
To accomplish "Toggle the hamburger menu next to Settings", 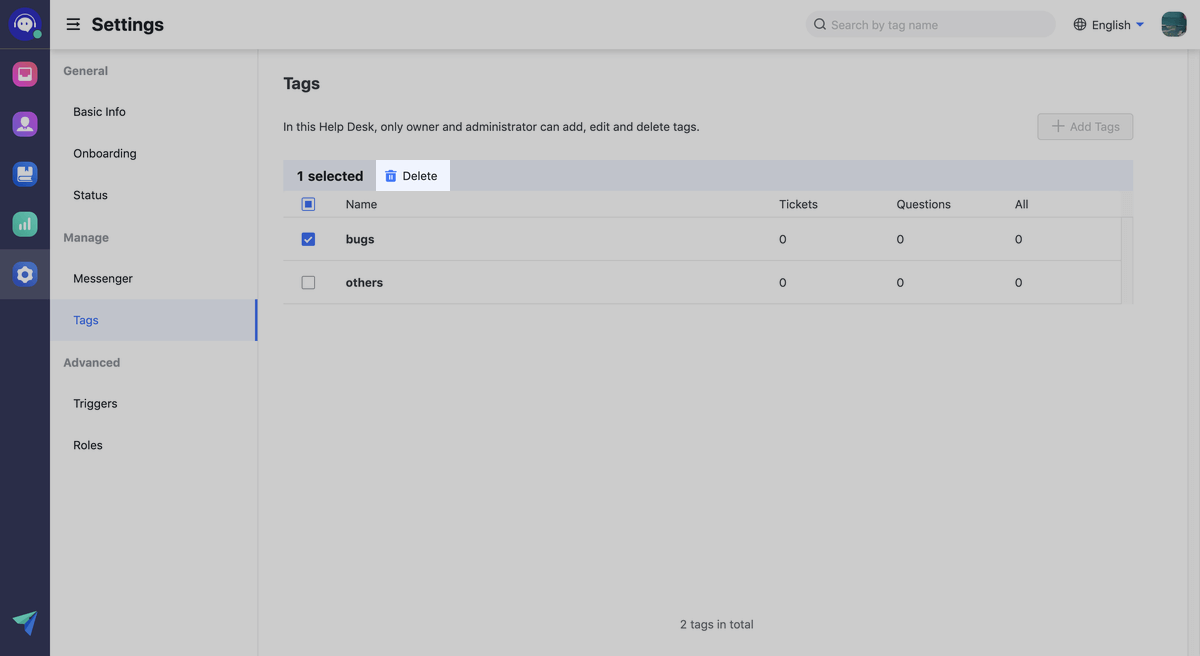I will tap(73, 24).
